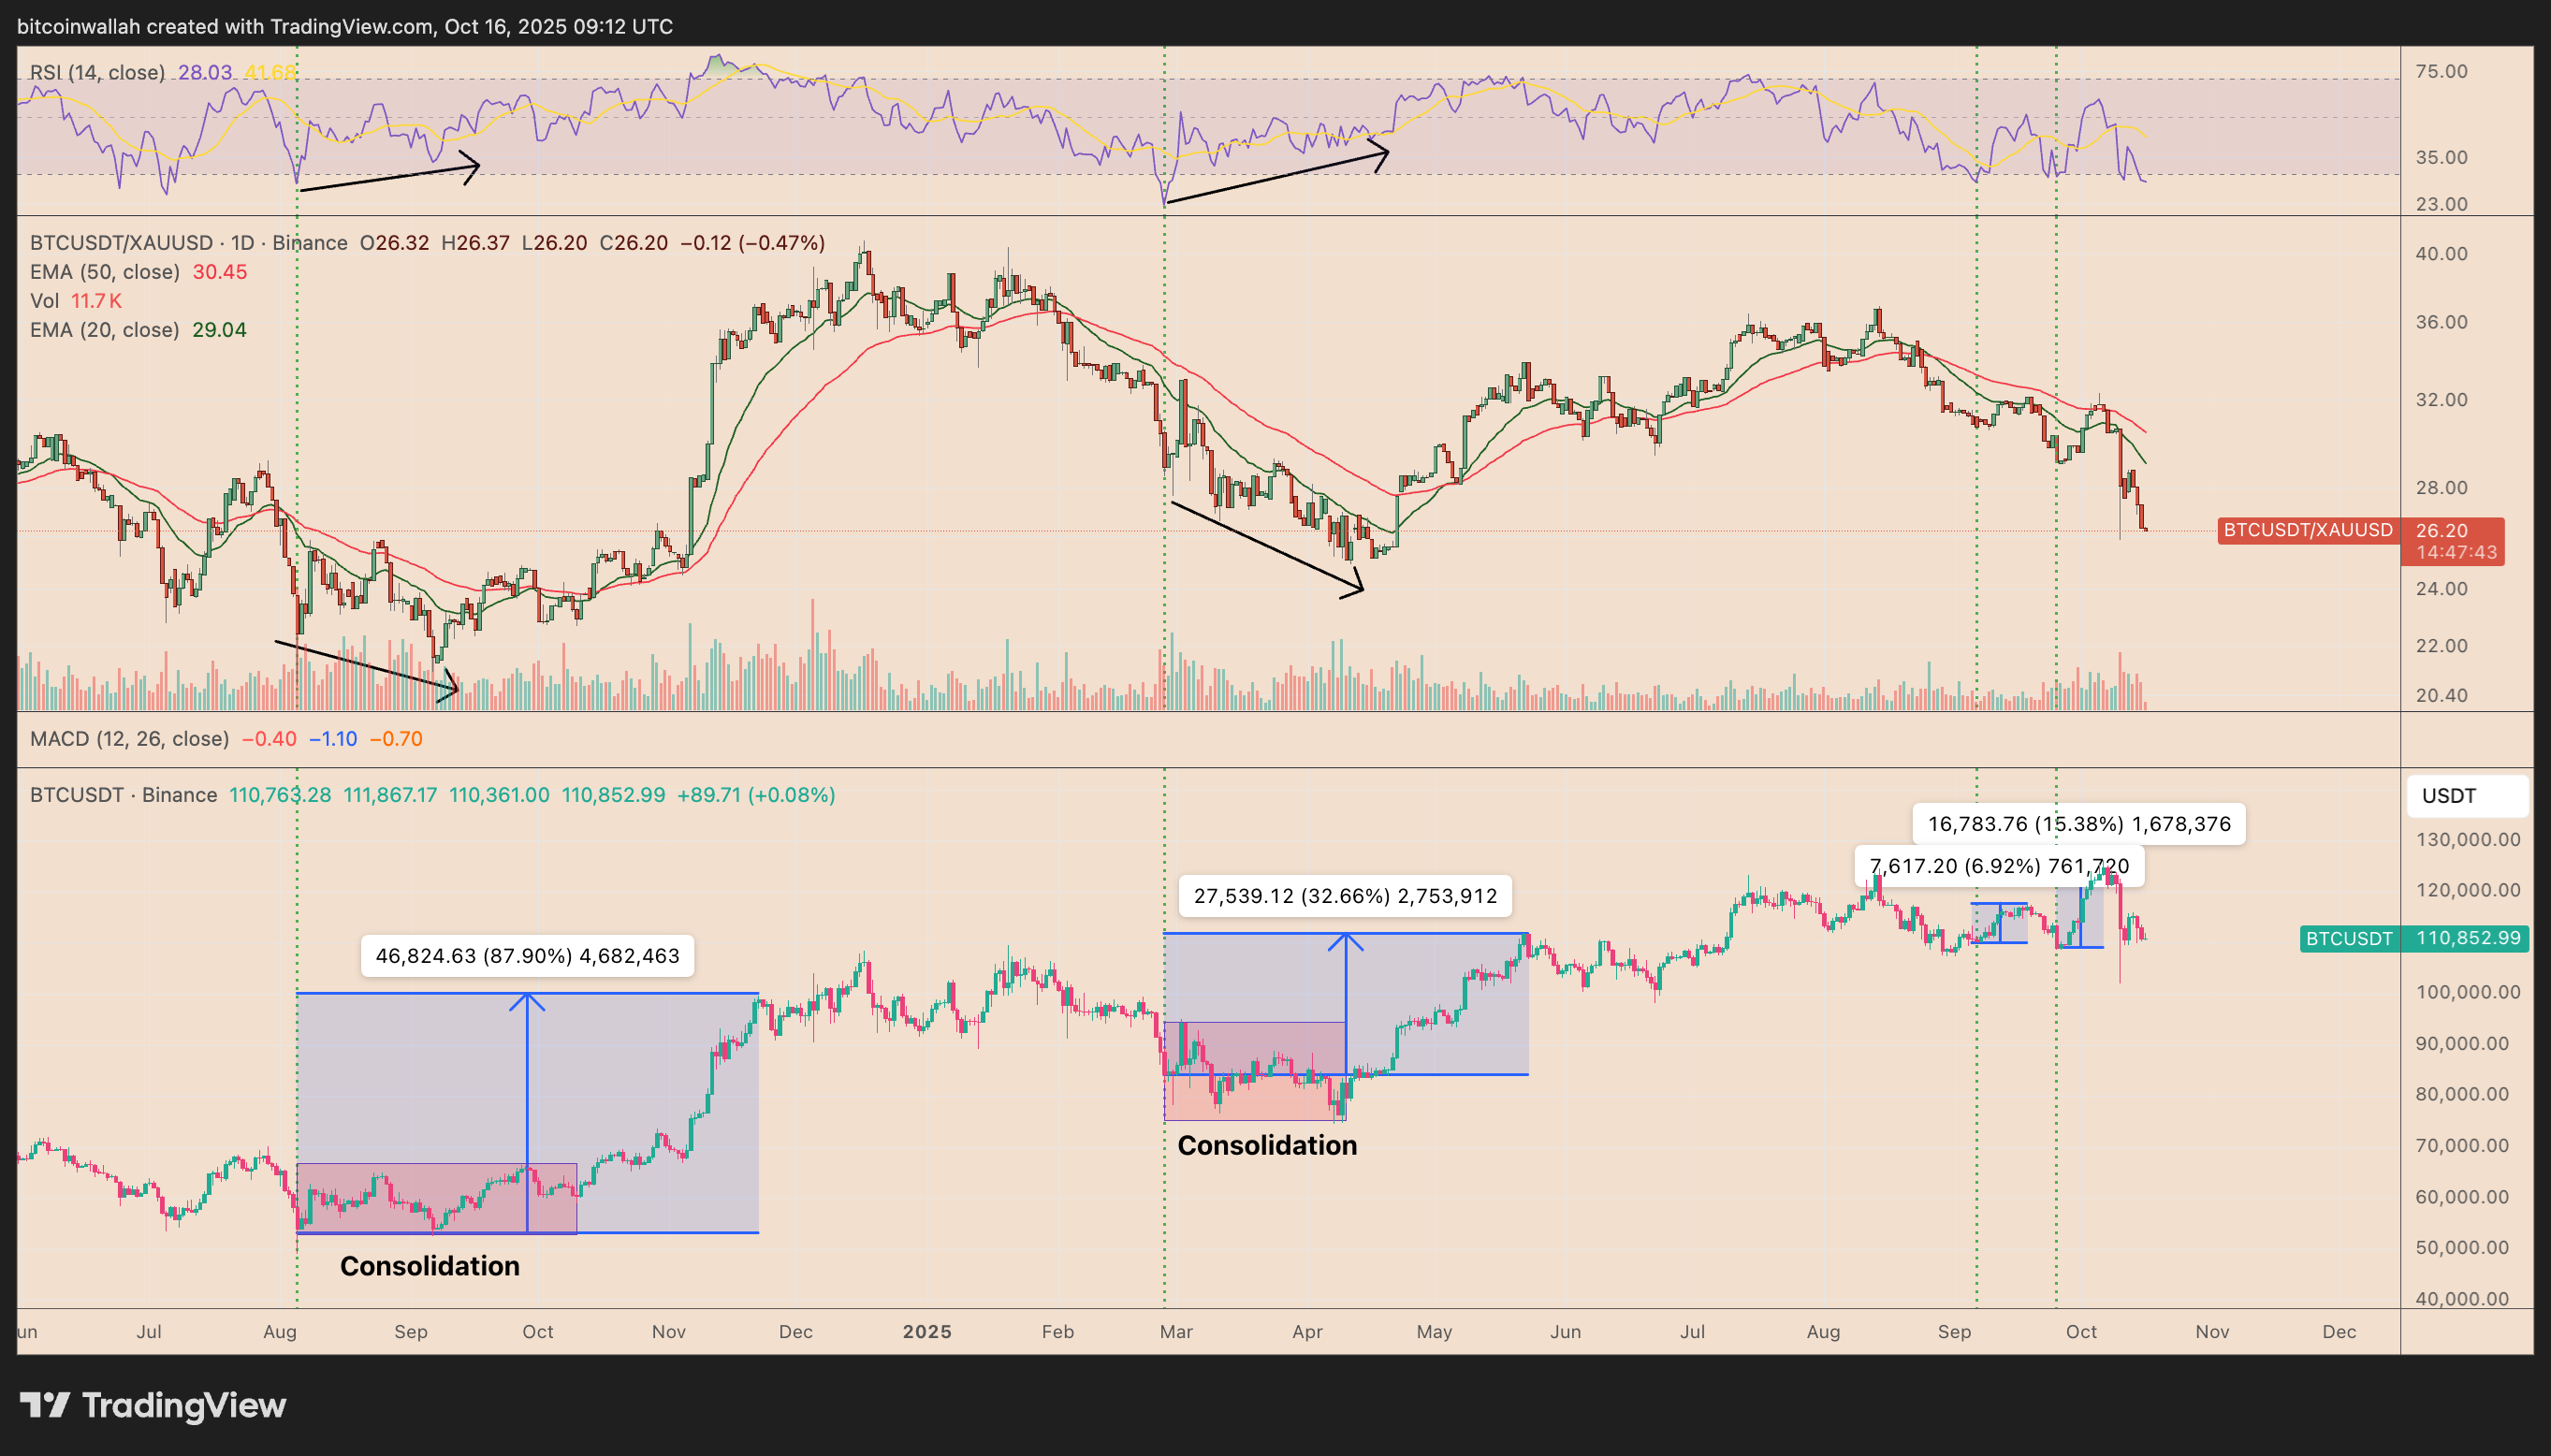Click the MACD (12, 26, close) indicator label

[x=129, y=739]
